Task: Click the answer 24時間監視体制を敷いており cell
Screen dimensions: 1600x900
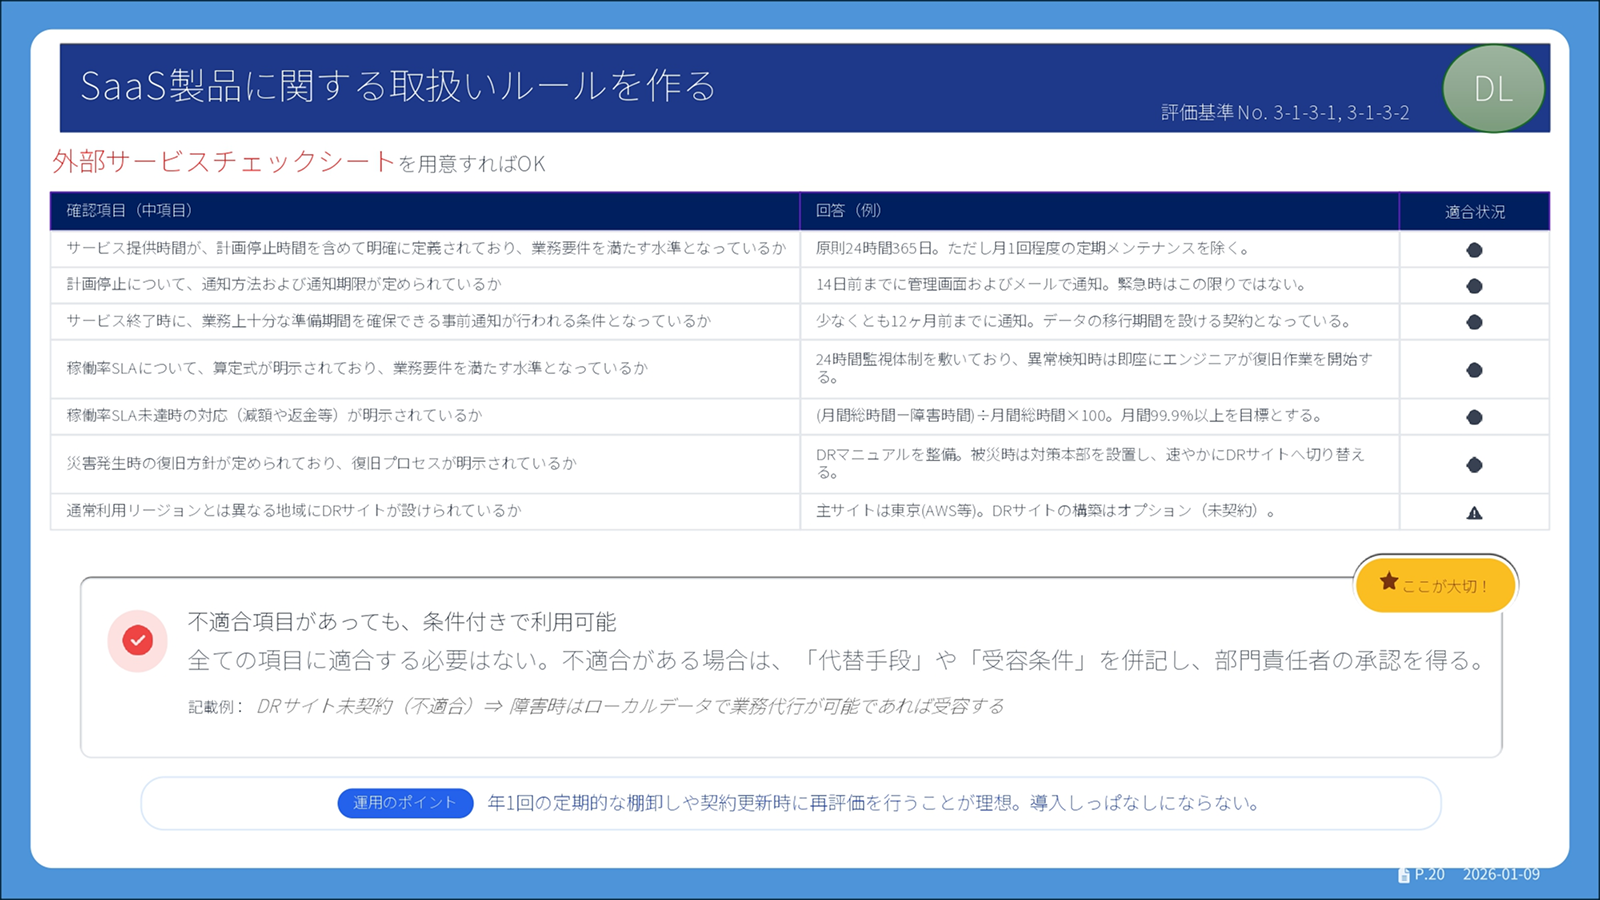Action: tap(1100, 369)
